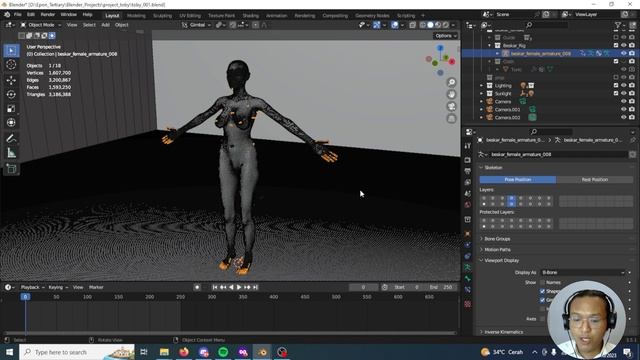The height and width of the screenshot is (360, 640).
Task: Switch to the Sculpting workspace tab
Action: 162,16
